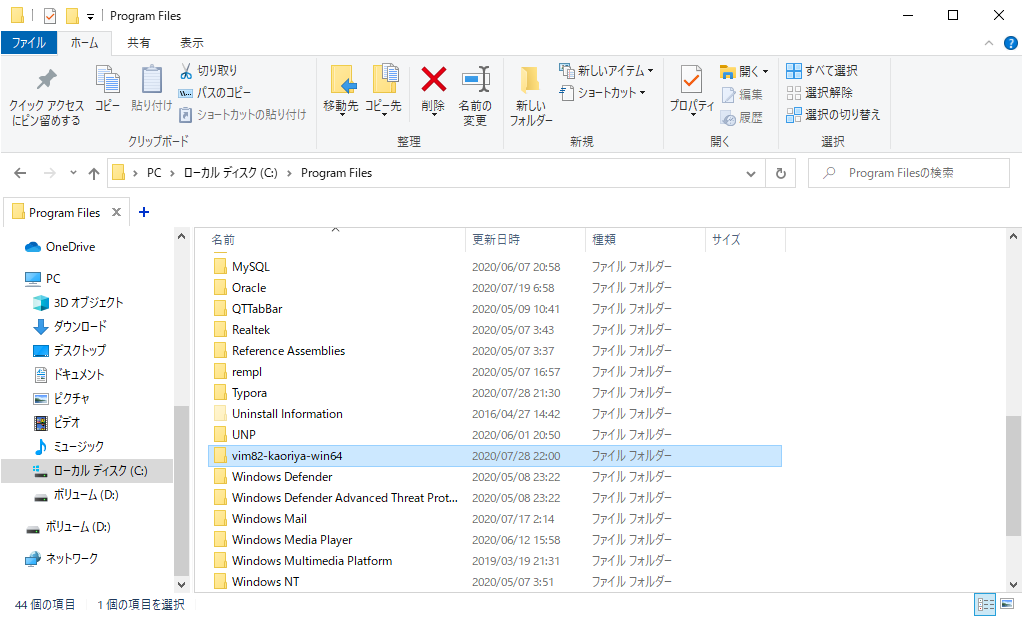This screenshot has width=1023, height=617.
Task: Sort by the 名前 column header
Action: click(x=335, y=239)
